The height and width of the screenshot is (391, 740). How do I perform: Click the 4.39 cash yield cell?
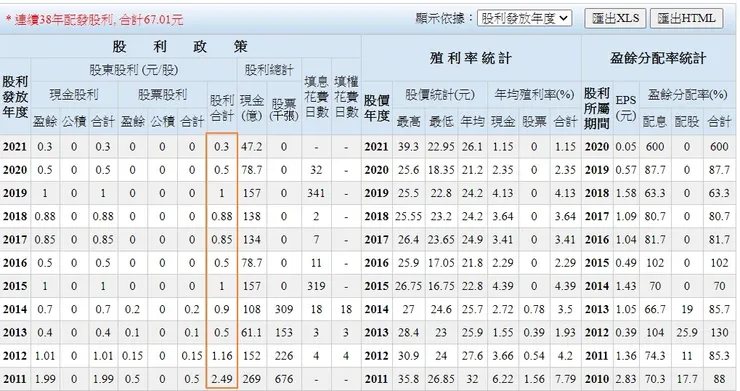[x=503, y=286]
